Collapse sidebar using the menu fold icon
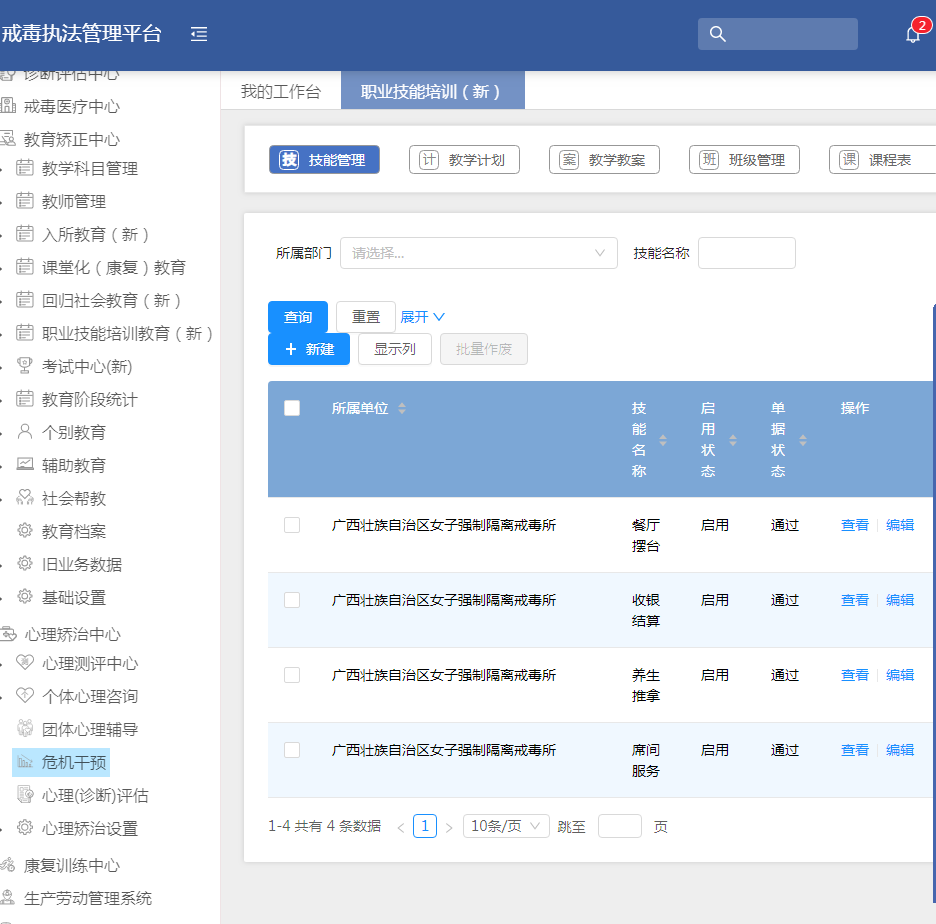The width and height of the screenshot is (936, 924). [x=199, y=34]
